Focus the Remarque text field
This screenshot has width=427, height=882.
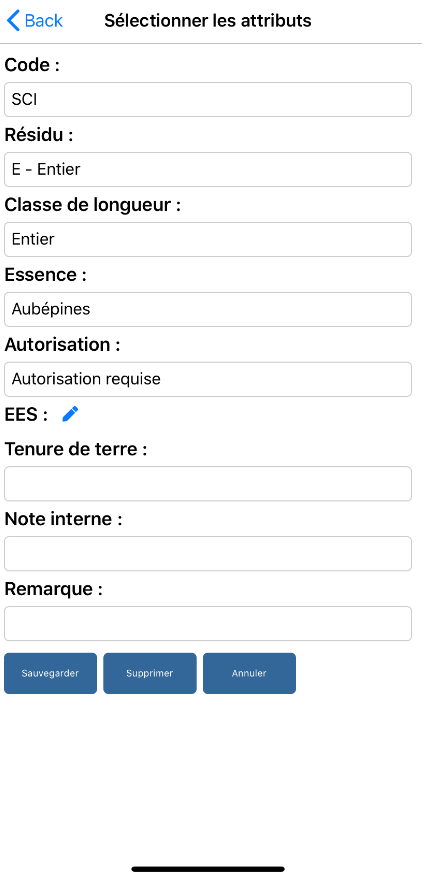point(208,623)
